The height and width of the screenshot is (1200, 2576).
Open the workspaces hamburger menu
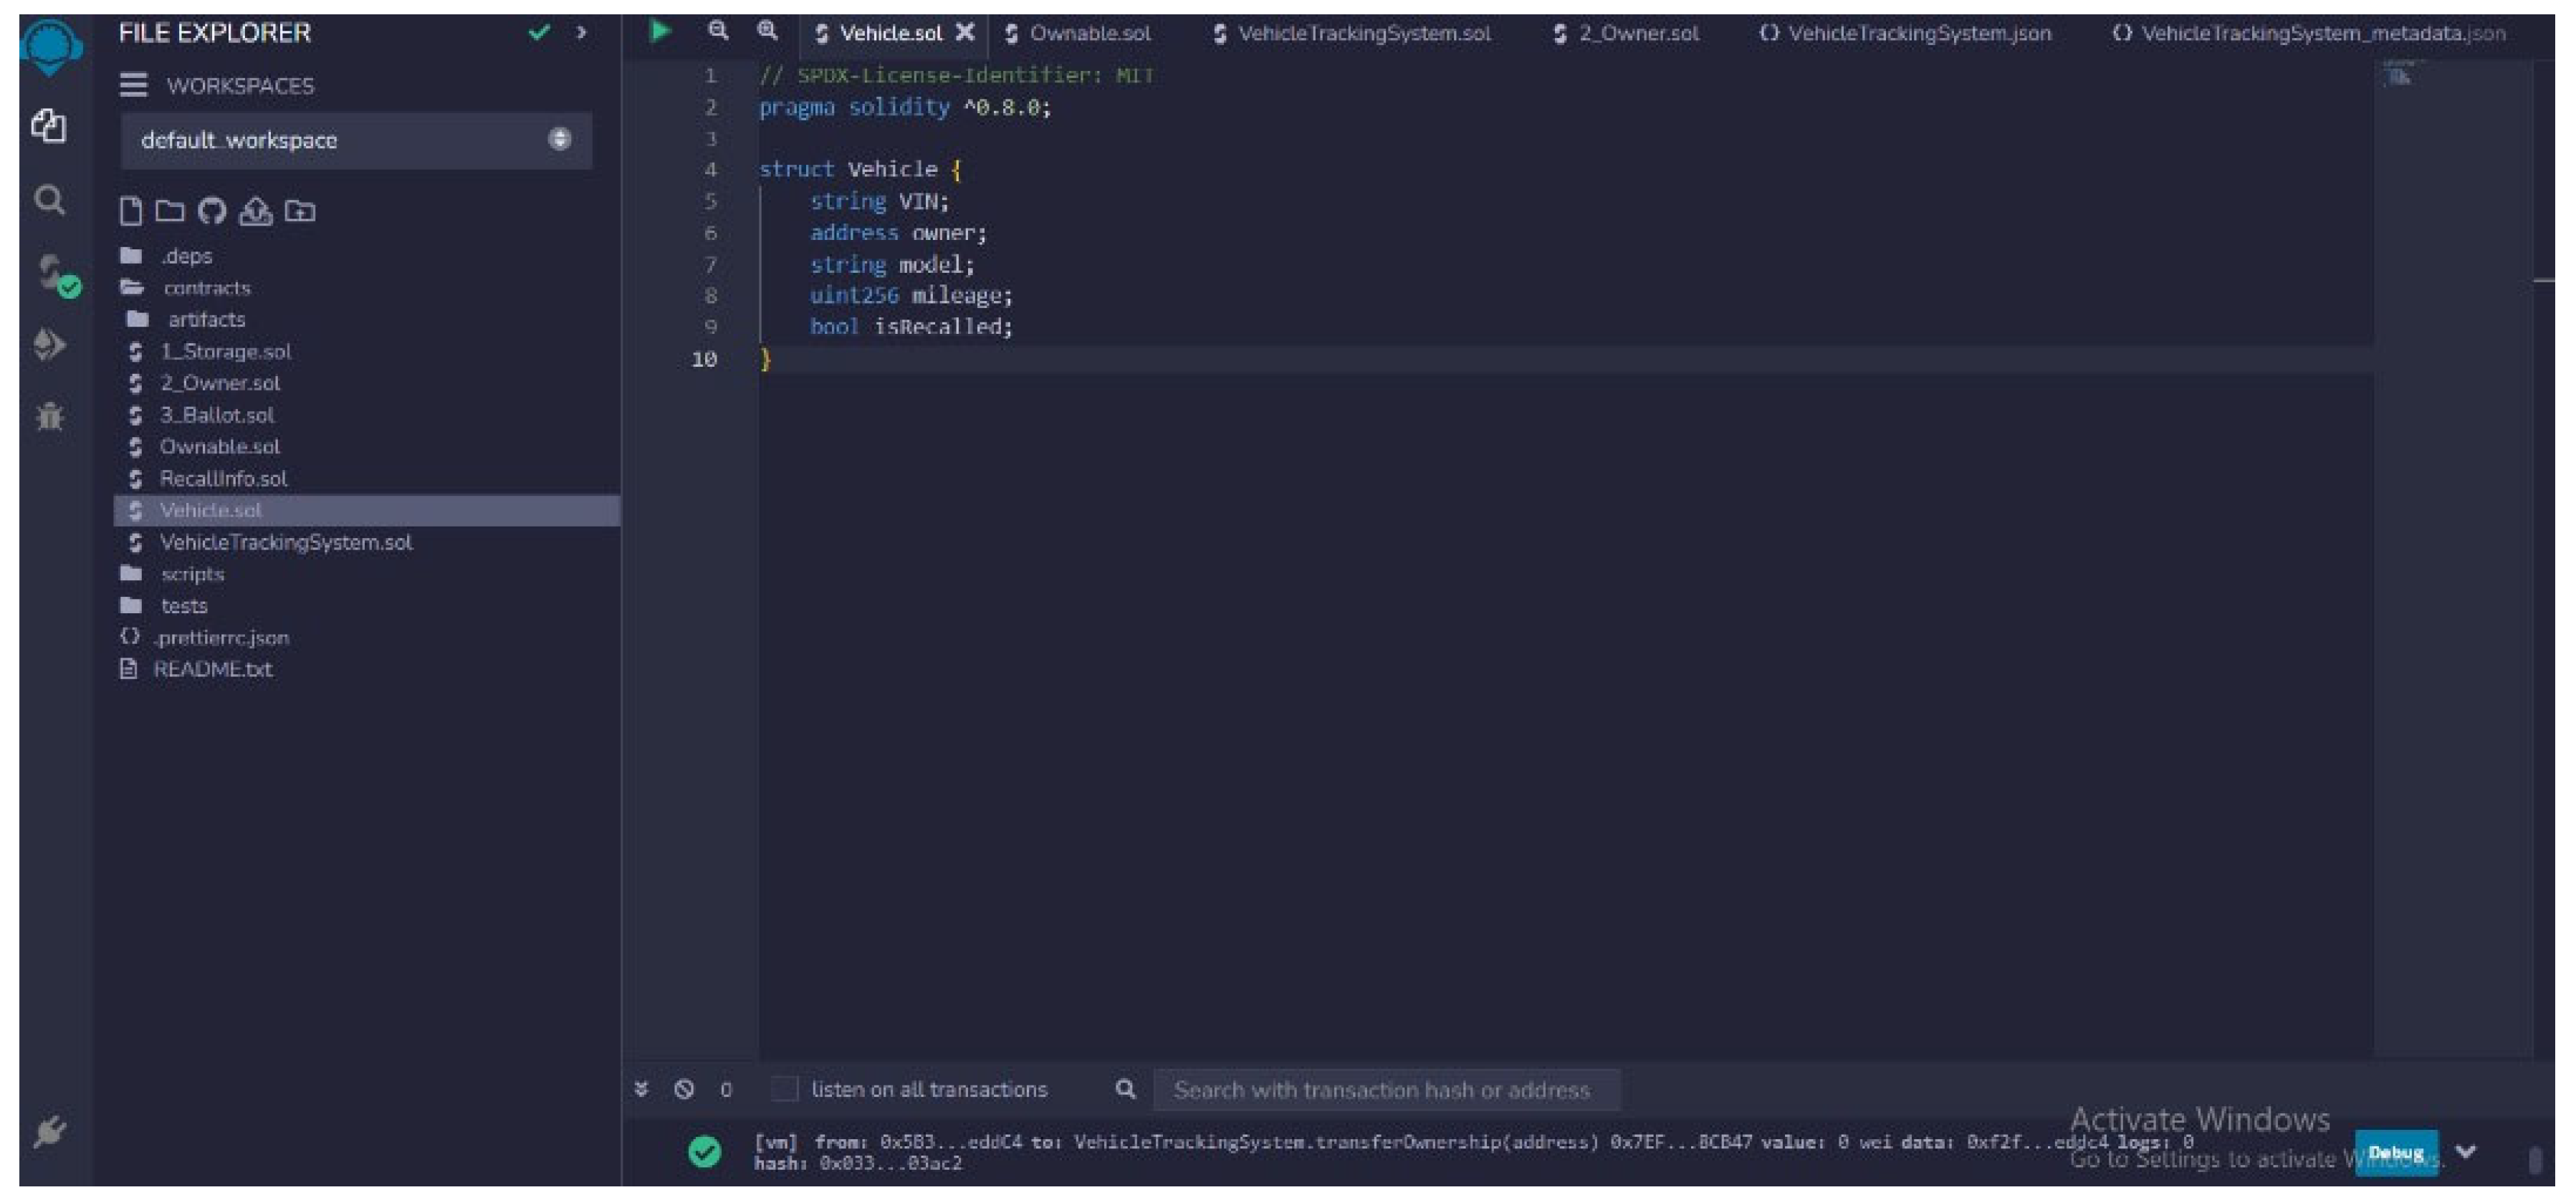(x=133, y=85)
